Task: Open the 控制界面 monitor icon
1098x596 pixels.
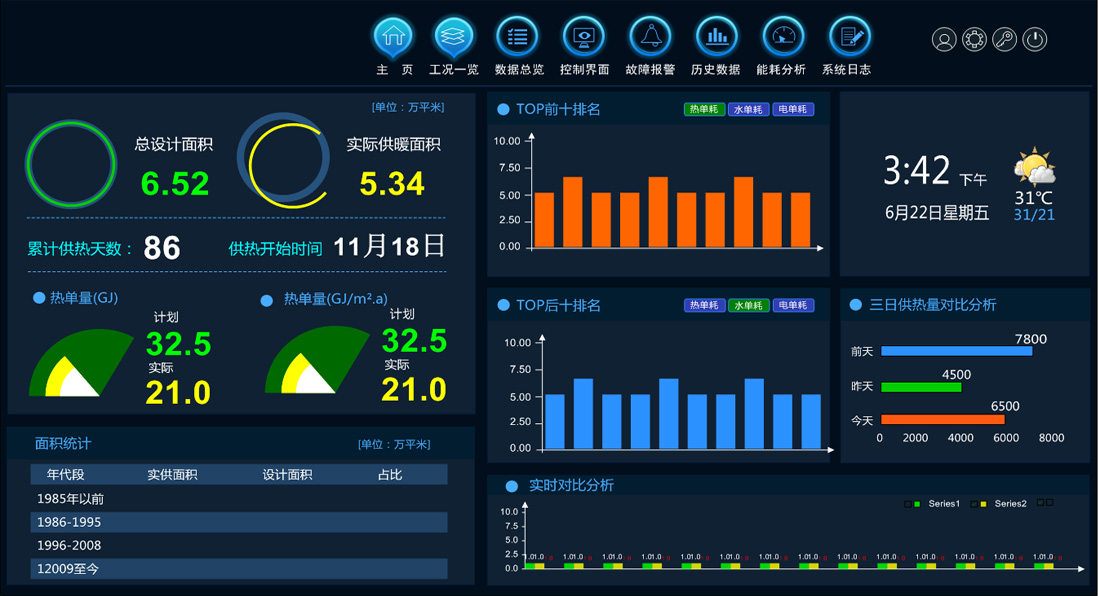Action: [583, 37]
